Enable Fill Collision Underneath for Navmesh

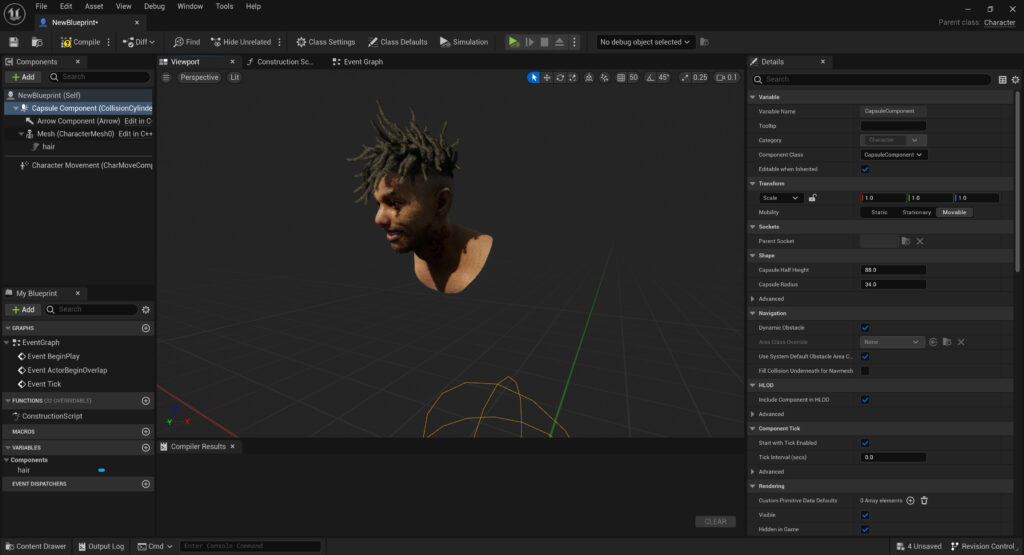tap(865, 371)
